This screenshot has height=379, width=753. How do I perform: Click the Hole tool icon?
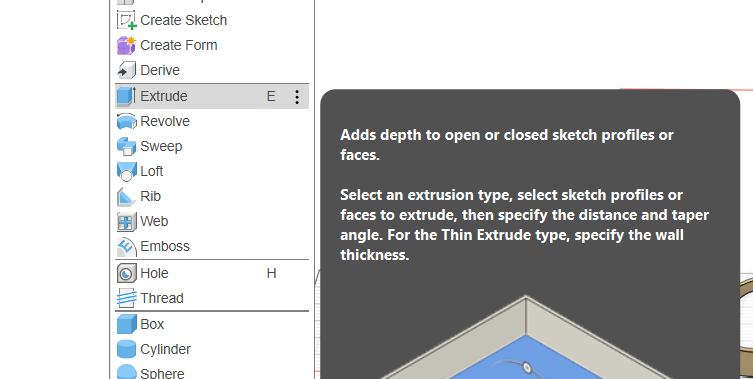tap(126, 273)
